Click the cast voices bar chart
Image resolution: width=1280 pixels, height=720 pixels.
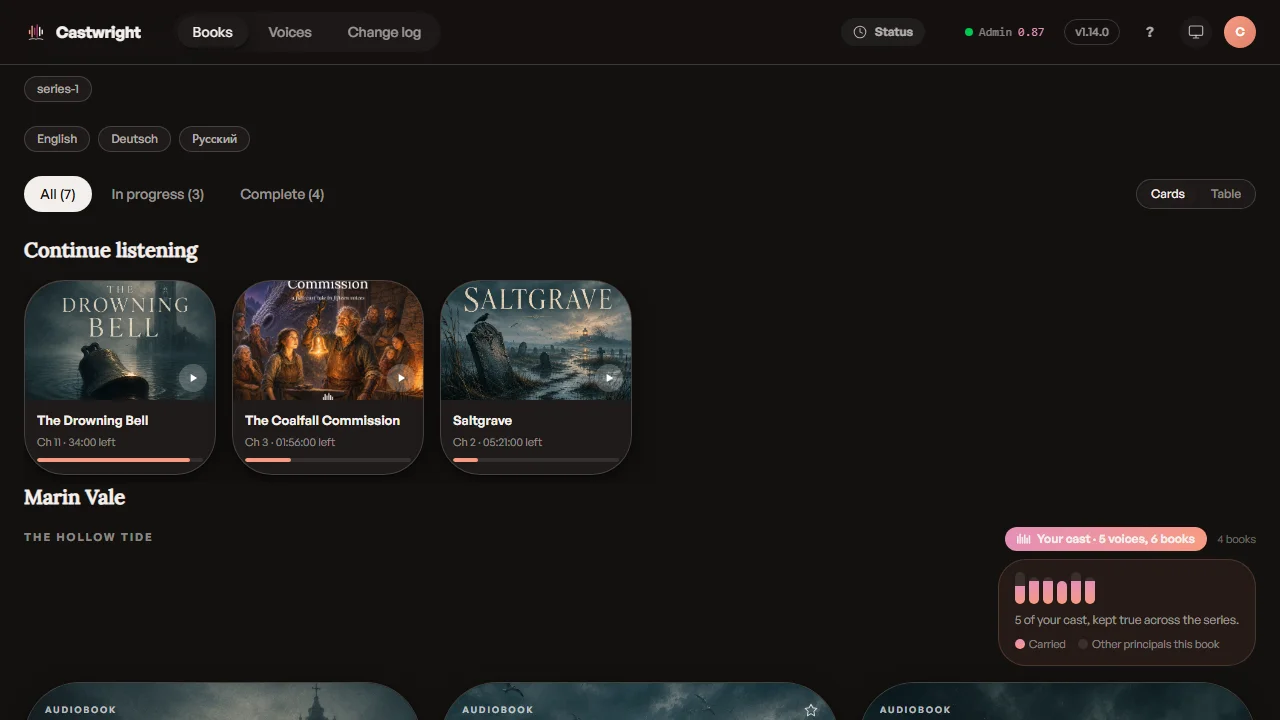pos(1055,588)
